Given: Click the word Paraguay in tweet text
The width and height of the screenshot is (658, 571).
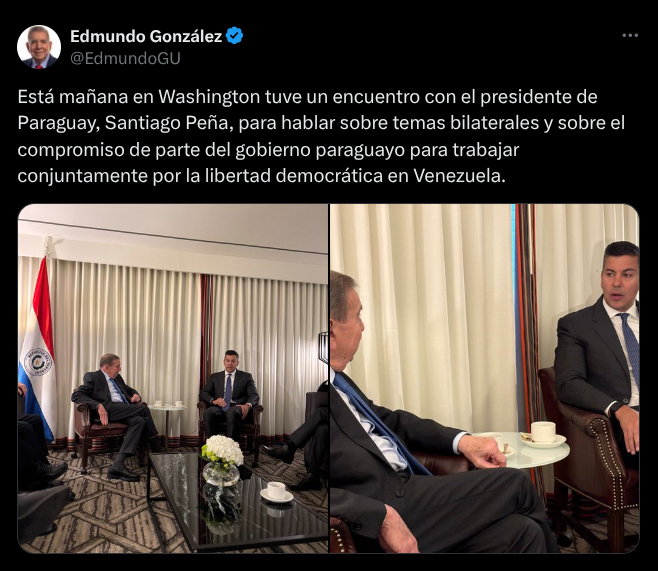Looking at the screenshot, I should click(x=59, y=123).
